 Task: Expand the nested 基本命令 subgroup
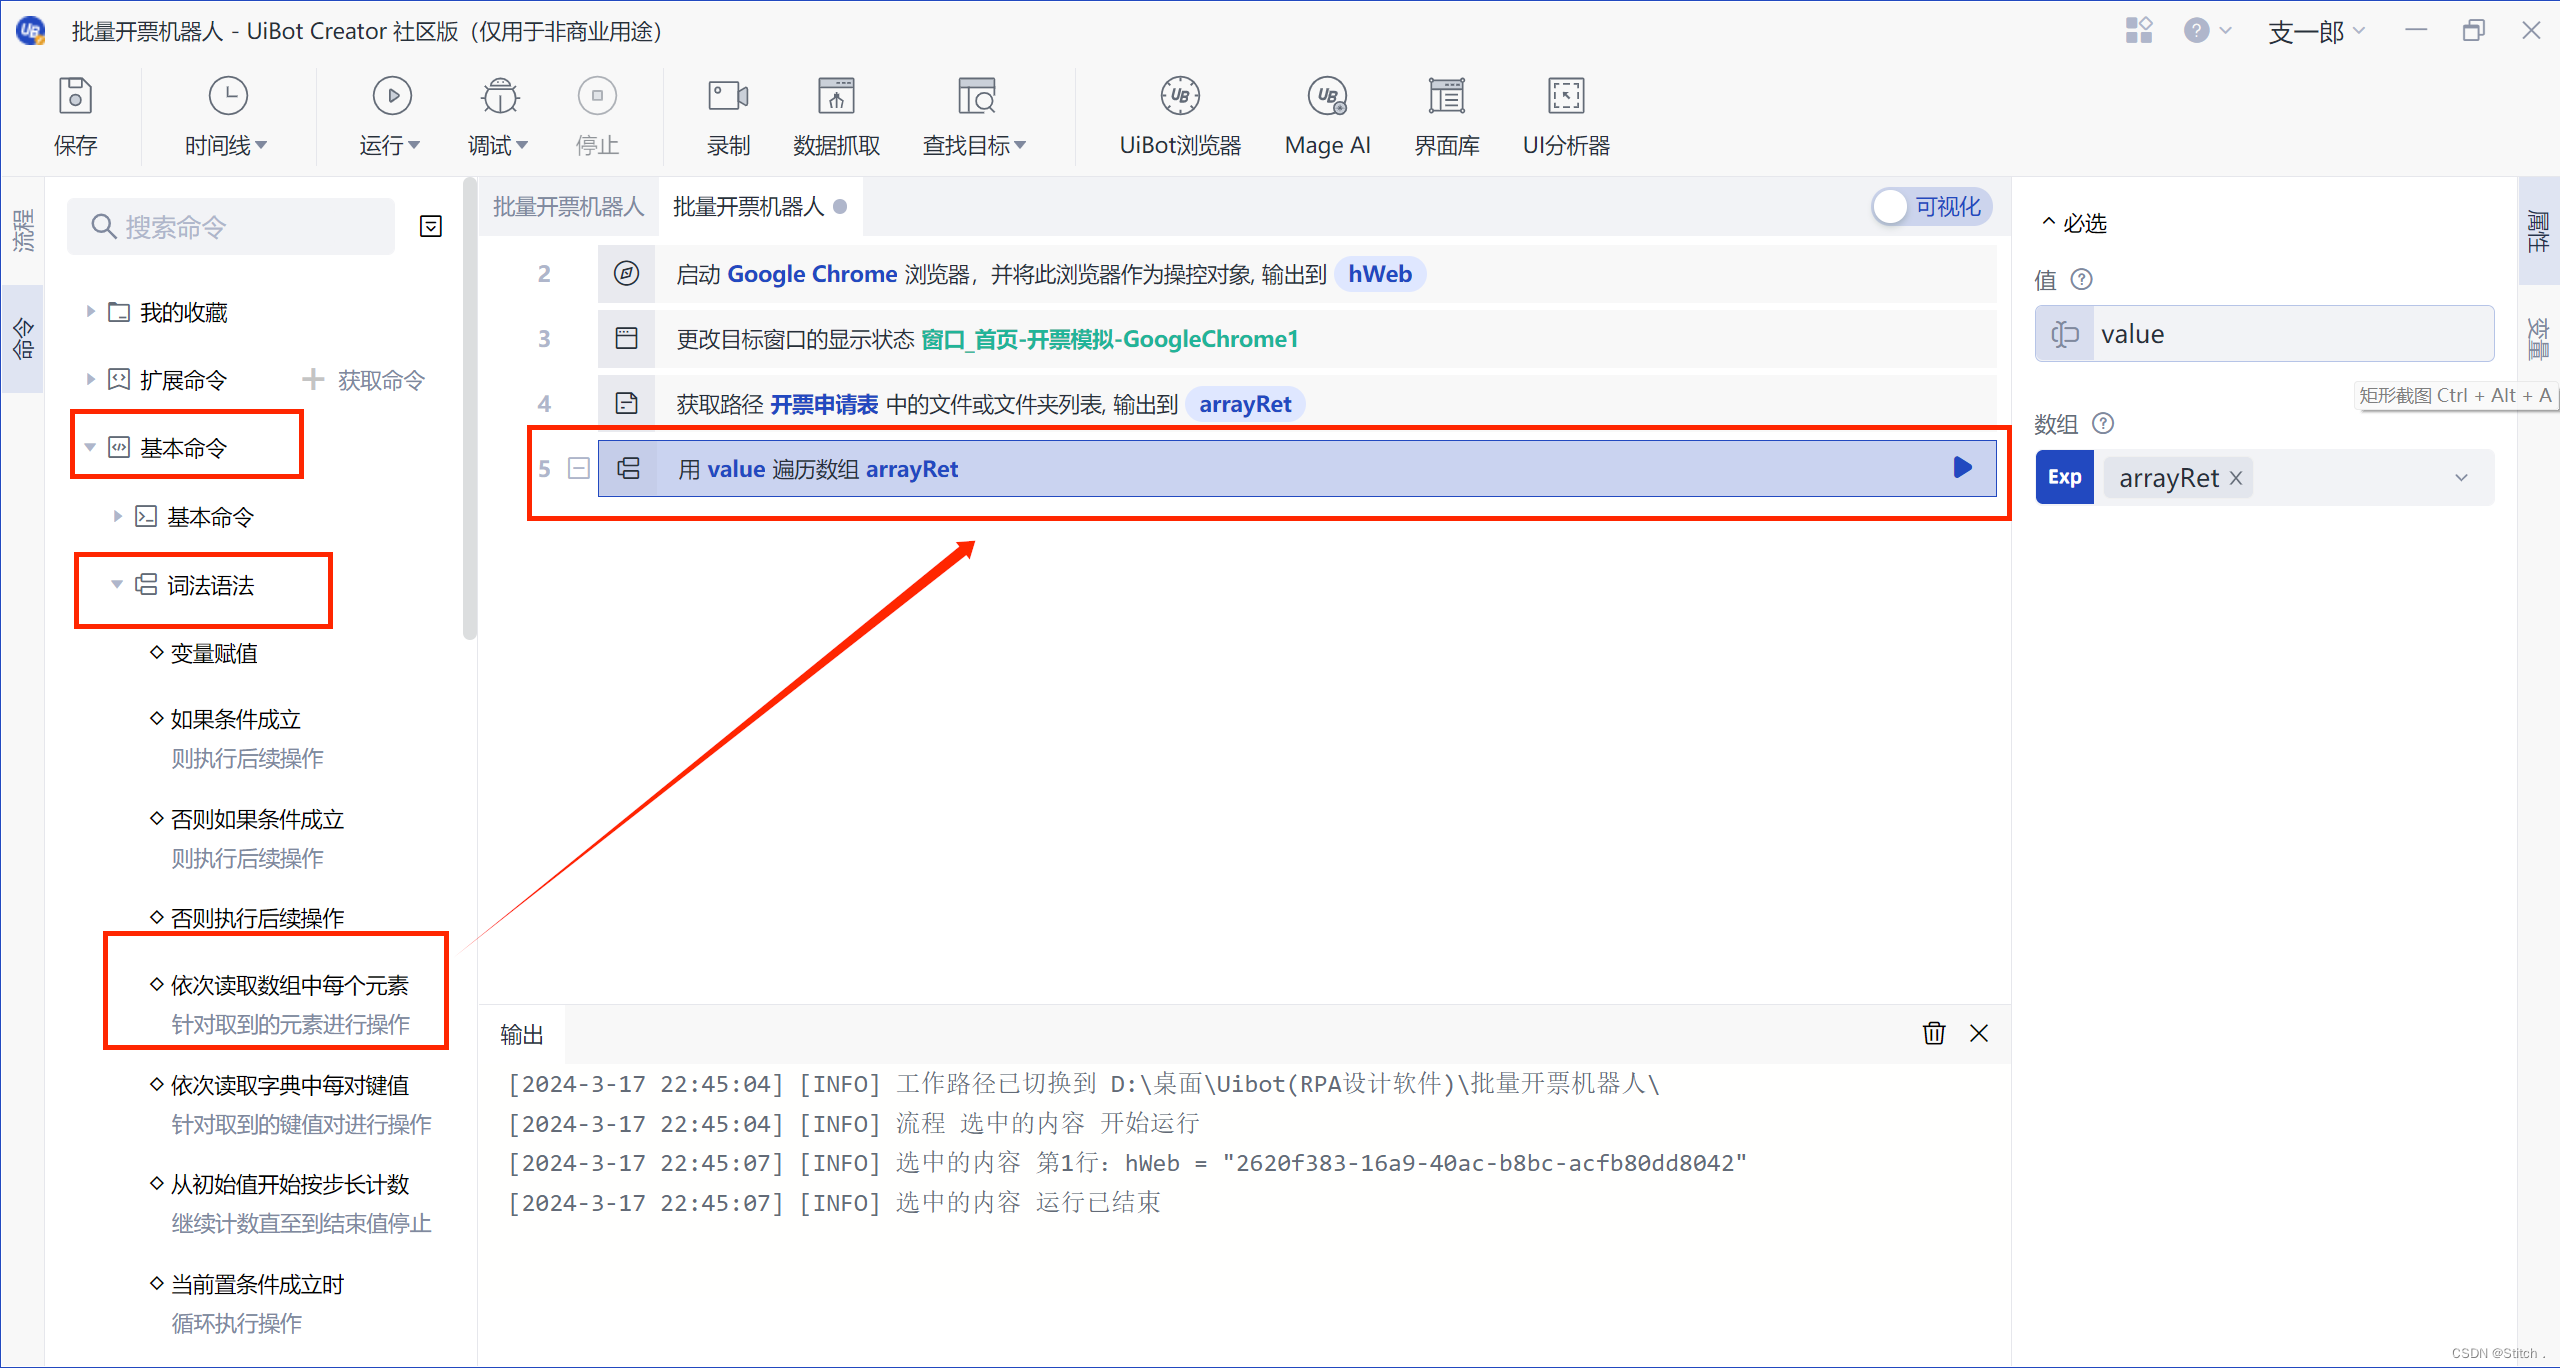point(117,517)
